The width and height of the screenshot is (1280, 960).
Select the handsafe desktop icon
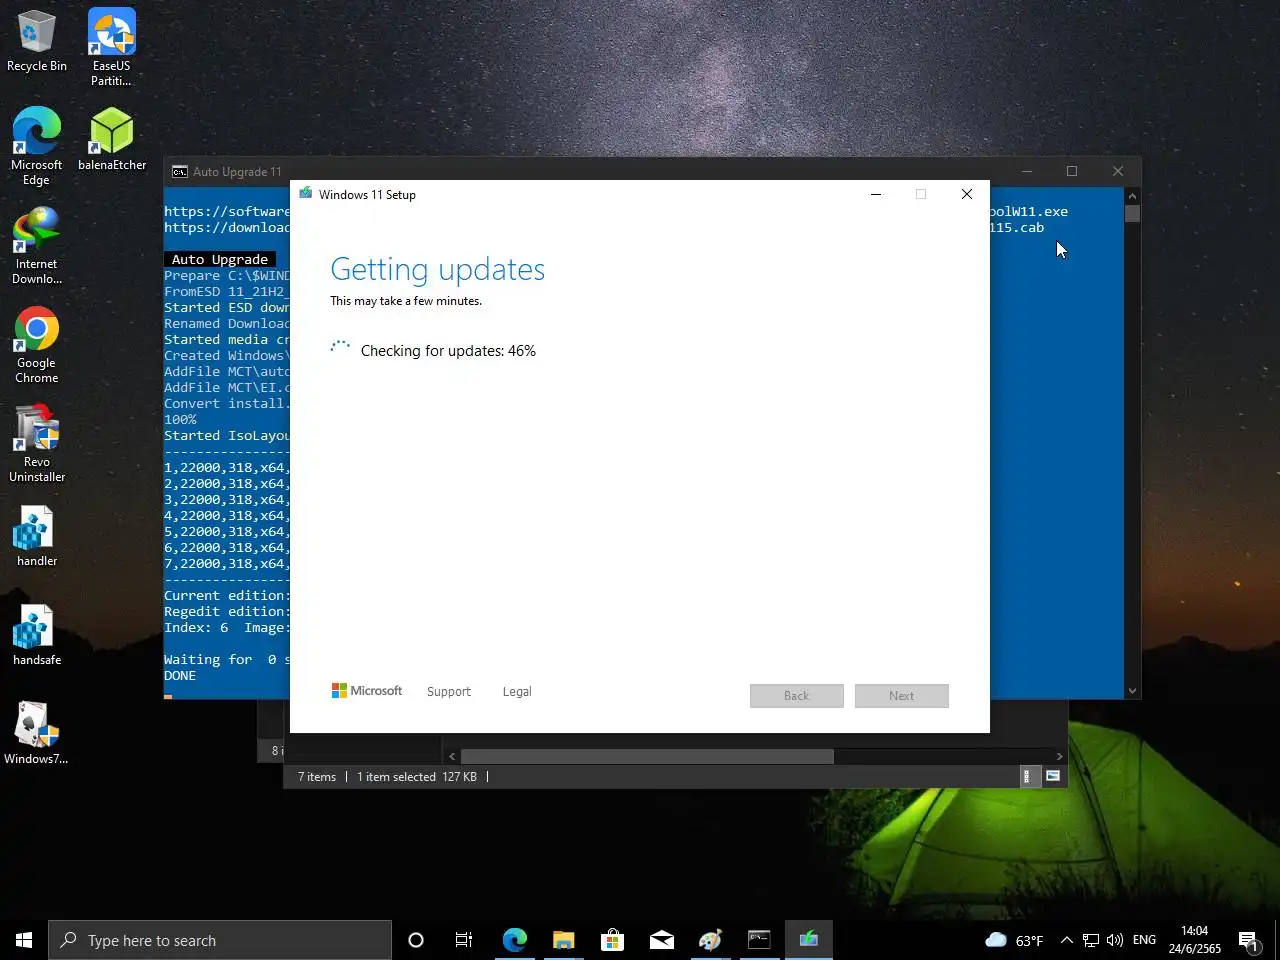[37, 634]
